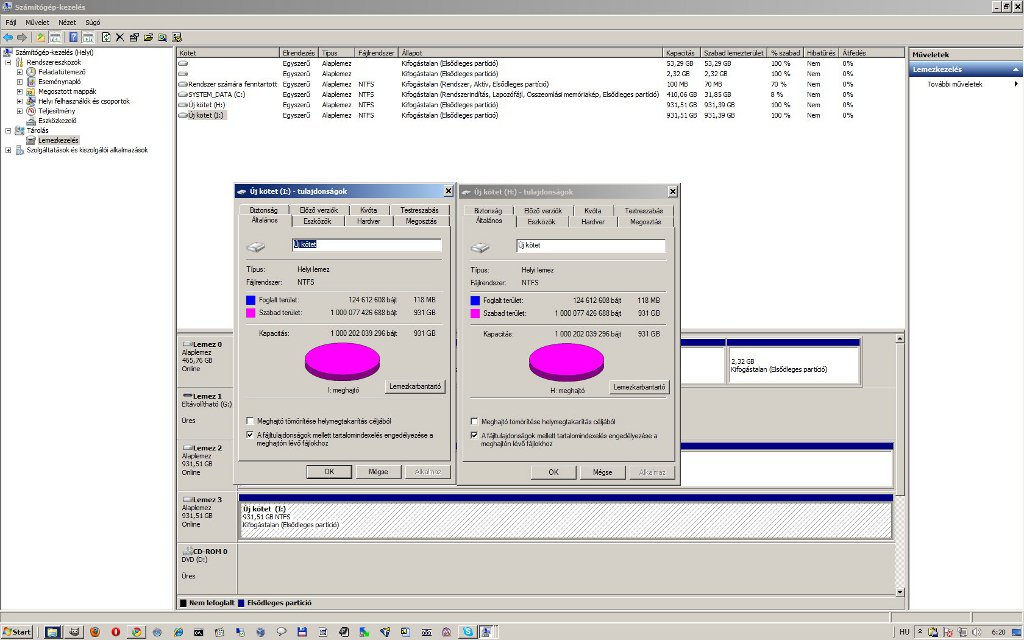The width and height of the screenshot is (1024, 640).
Task: Expand the Teljesítmény node
Action: (20, 111)
